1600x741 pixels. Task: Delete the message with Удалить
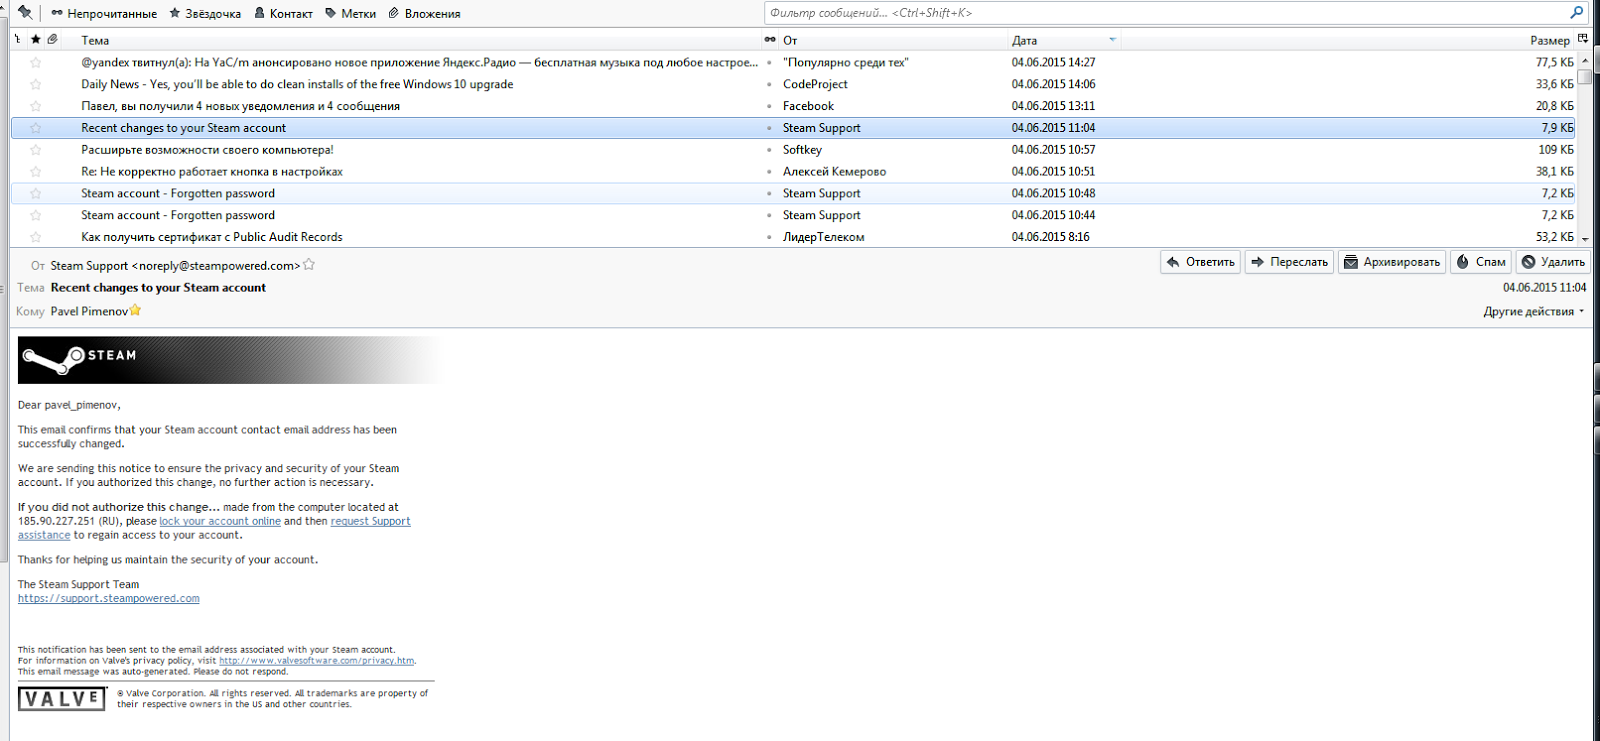click(x=1552, y=262)
